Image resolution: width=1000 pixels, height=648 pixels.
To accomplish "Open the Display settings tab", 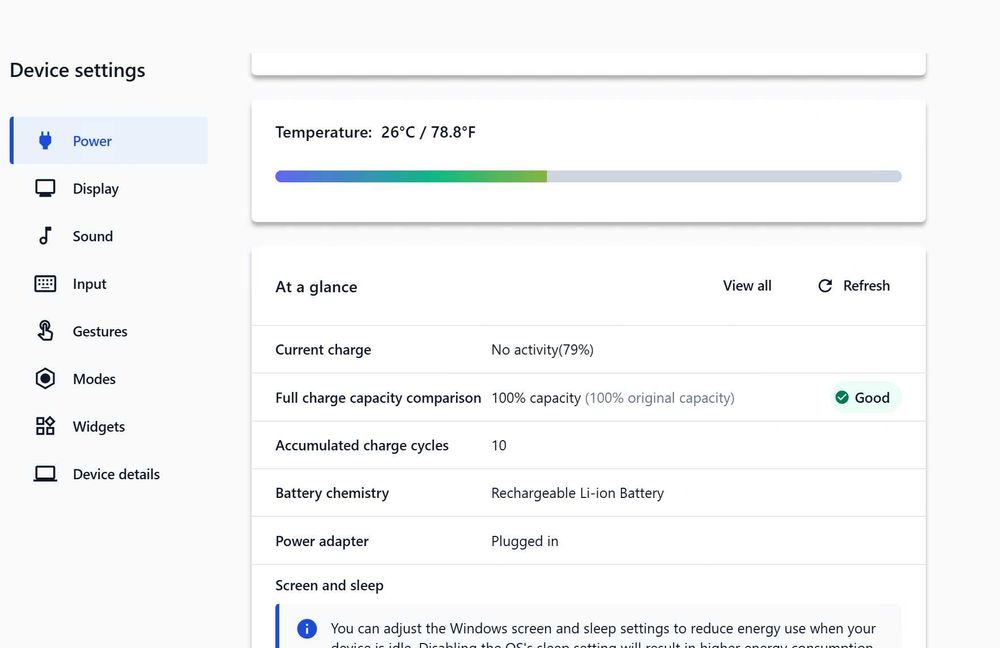I will [x=96, y=189].
